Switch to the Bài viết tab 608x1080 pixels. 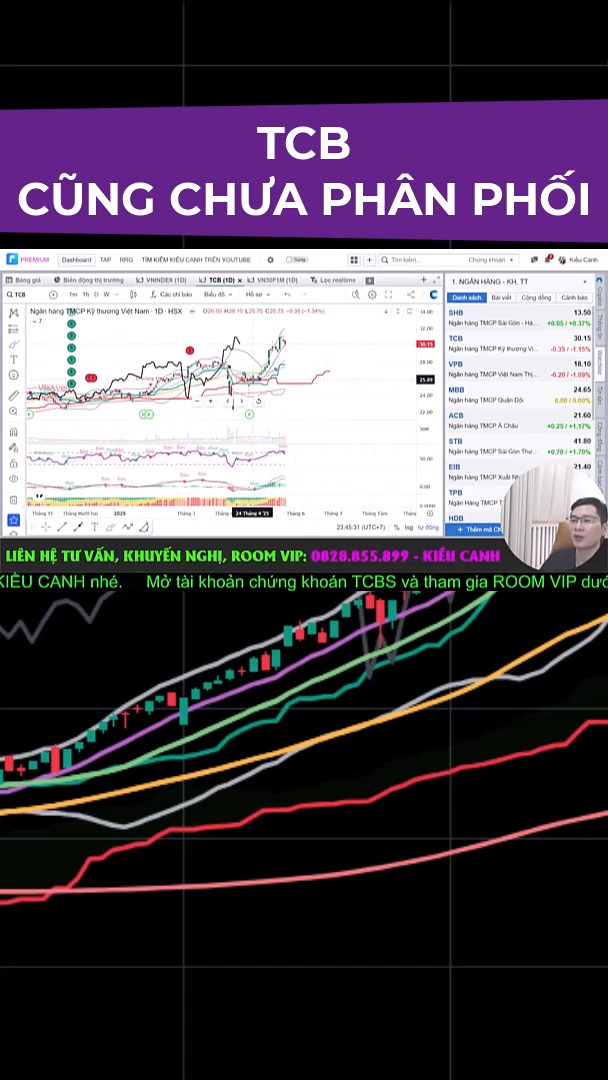501,298
